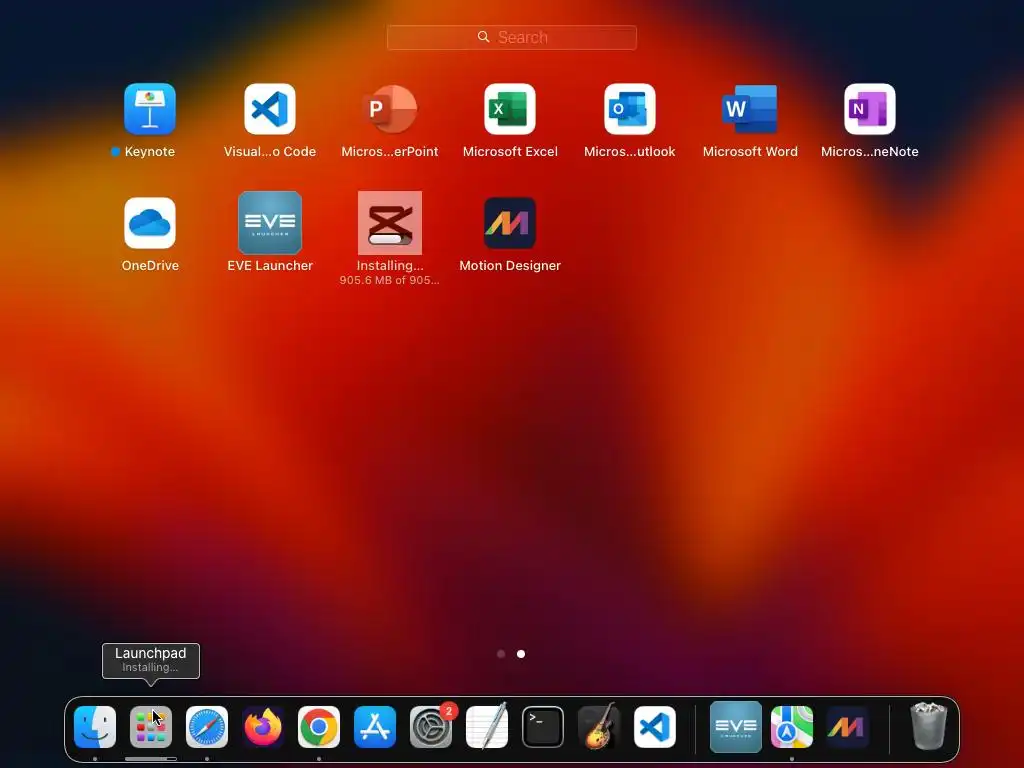The height and width of the screenshot is (768, 1024).
Task: Click the 'Visual...o Code' label text
Action: 270,152
